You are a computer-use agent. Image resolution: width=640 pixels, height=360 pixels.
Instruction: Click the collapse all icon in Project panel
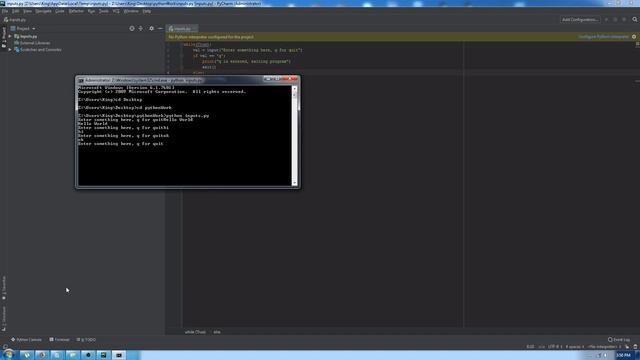point(141,29)
